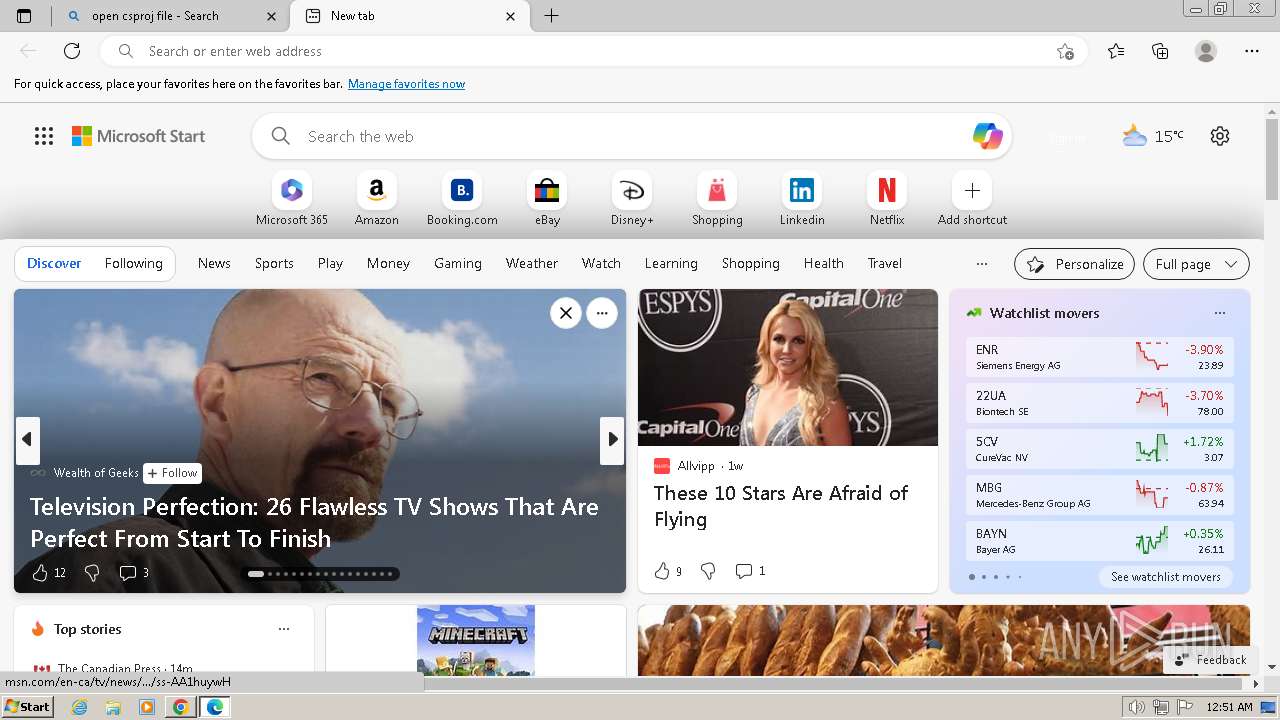Open the Microsoft Start logo link

point(138,136)
